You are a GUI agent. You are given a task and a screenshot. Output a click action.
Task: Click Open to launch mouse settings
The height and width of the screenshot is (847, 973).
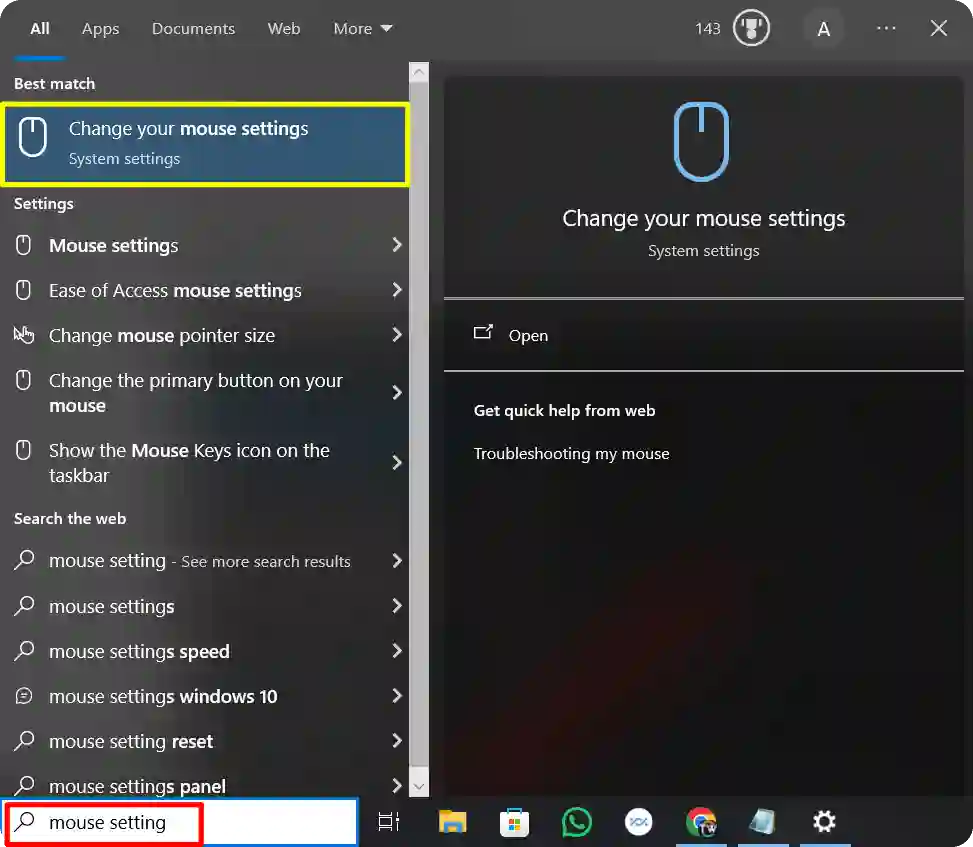click(528, 335)
